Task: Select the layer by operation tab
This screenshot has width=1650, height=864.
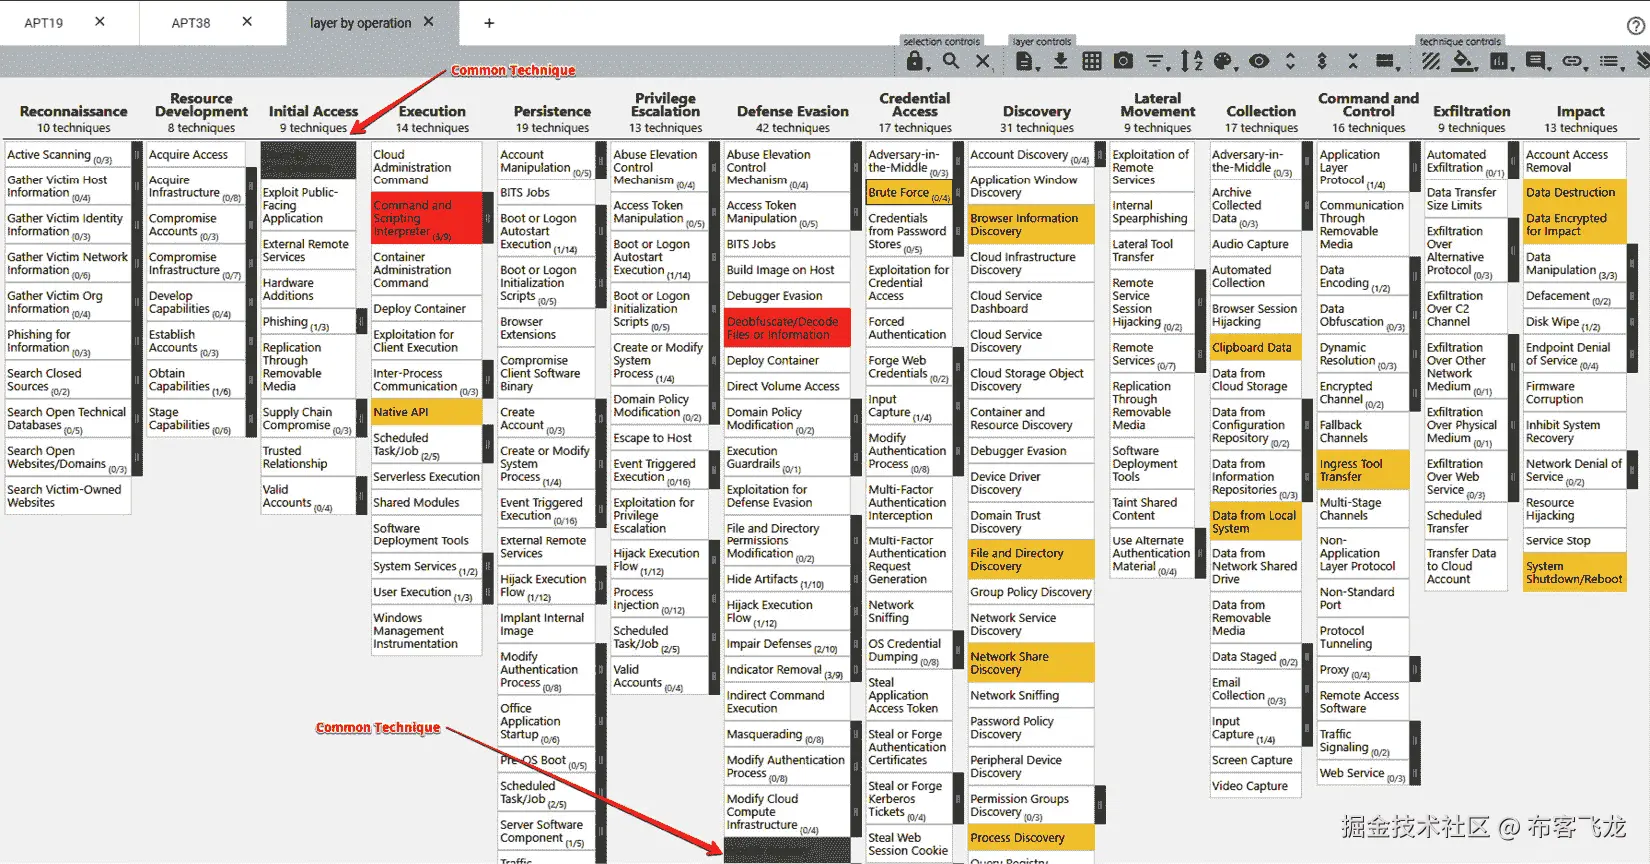Action: coord(360,23)
